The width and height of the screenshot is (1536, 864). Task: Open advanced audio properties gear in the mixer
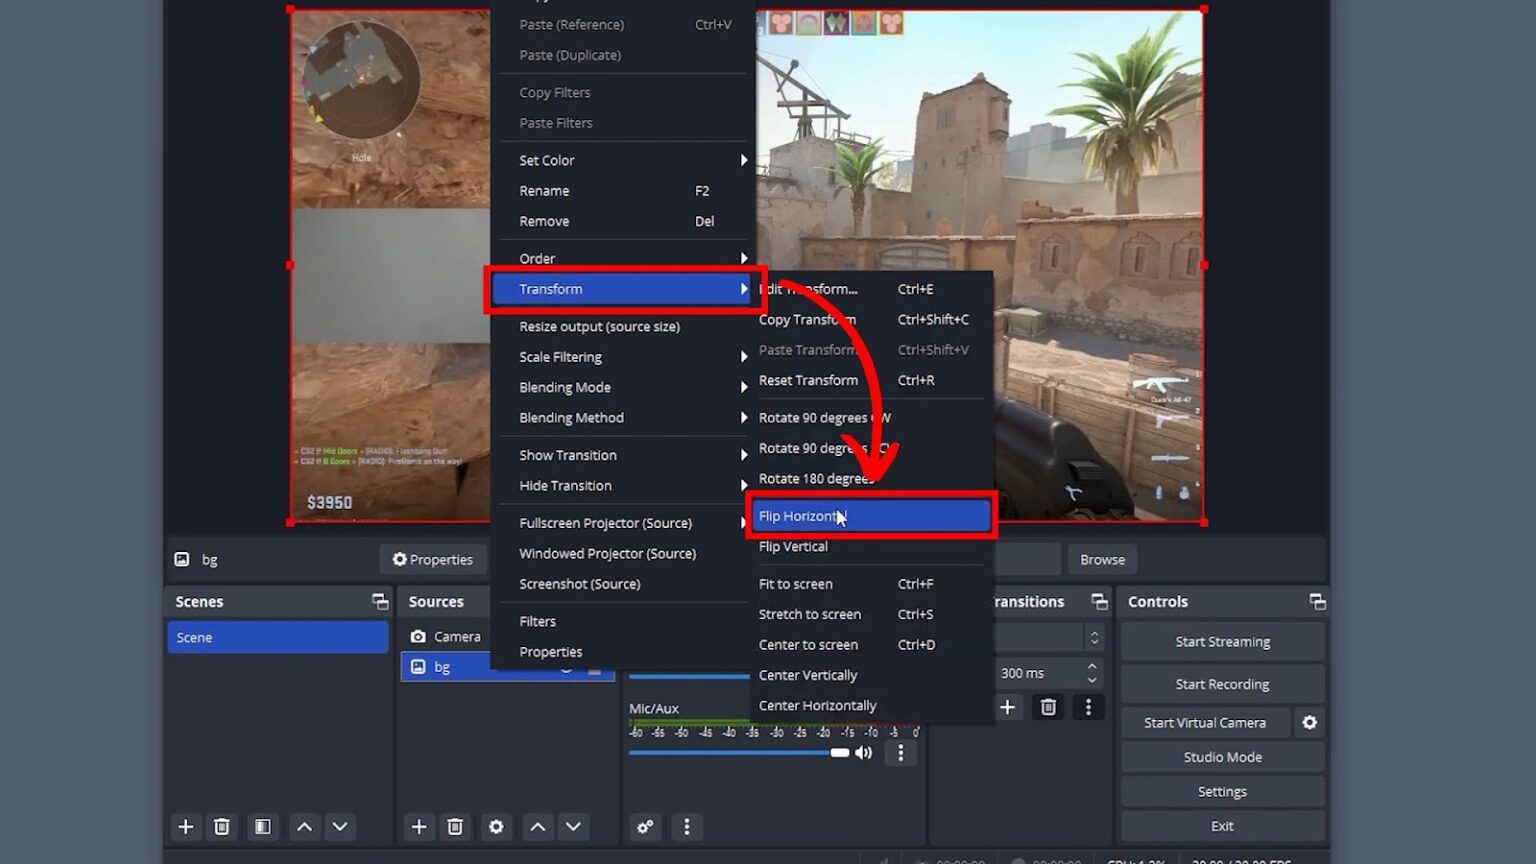tap(645, 827)
